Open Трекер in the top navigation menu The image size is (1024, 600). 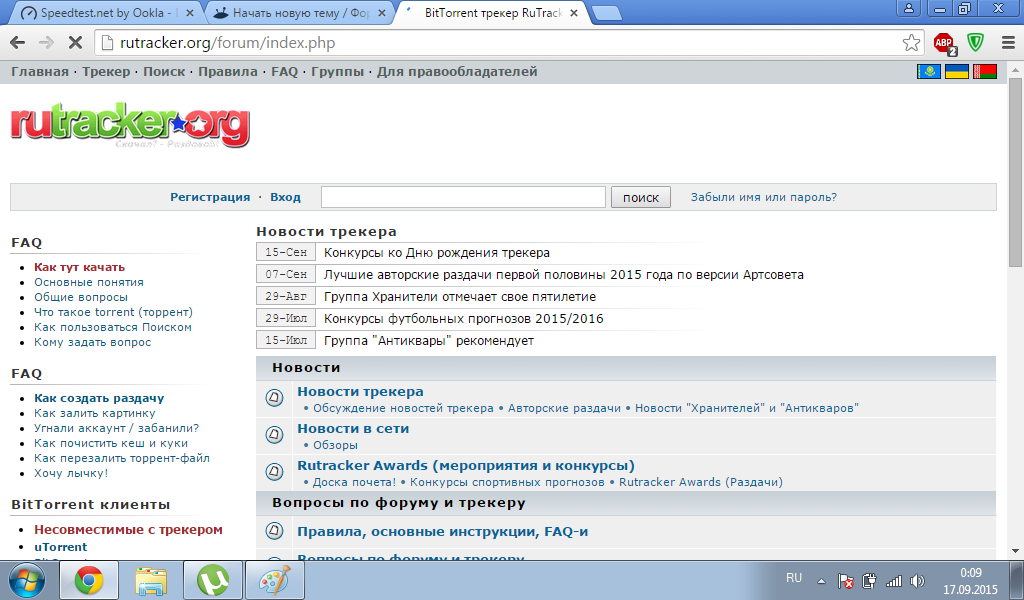point(106,72)
